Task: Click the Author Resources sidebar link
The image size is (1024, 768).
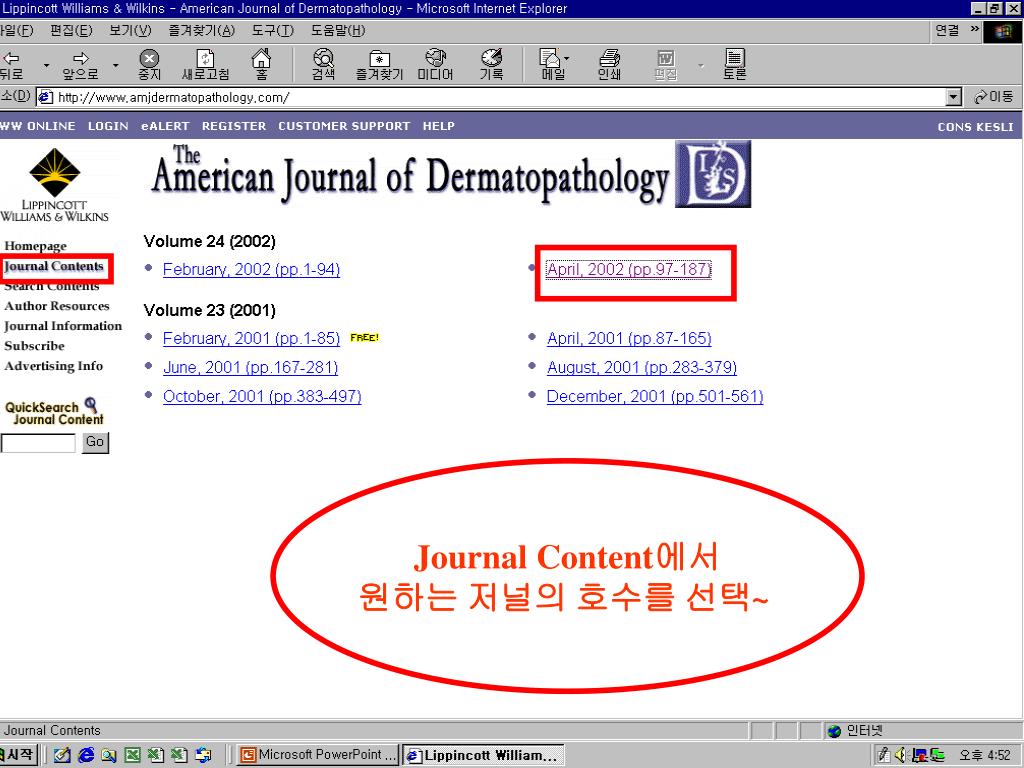Action: coord(57,306)
